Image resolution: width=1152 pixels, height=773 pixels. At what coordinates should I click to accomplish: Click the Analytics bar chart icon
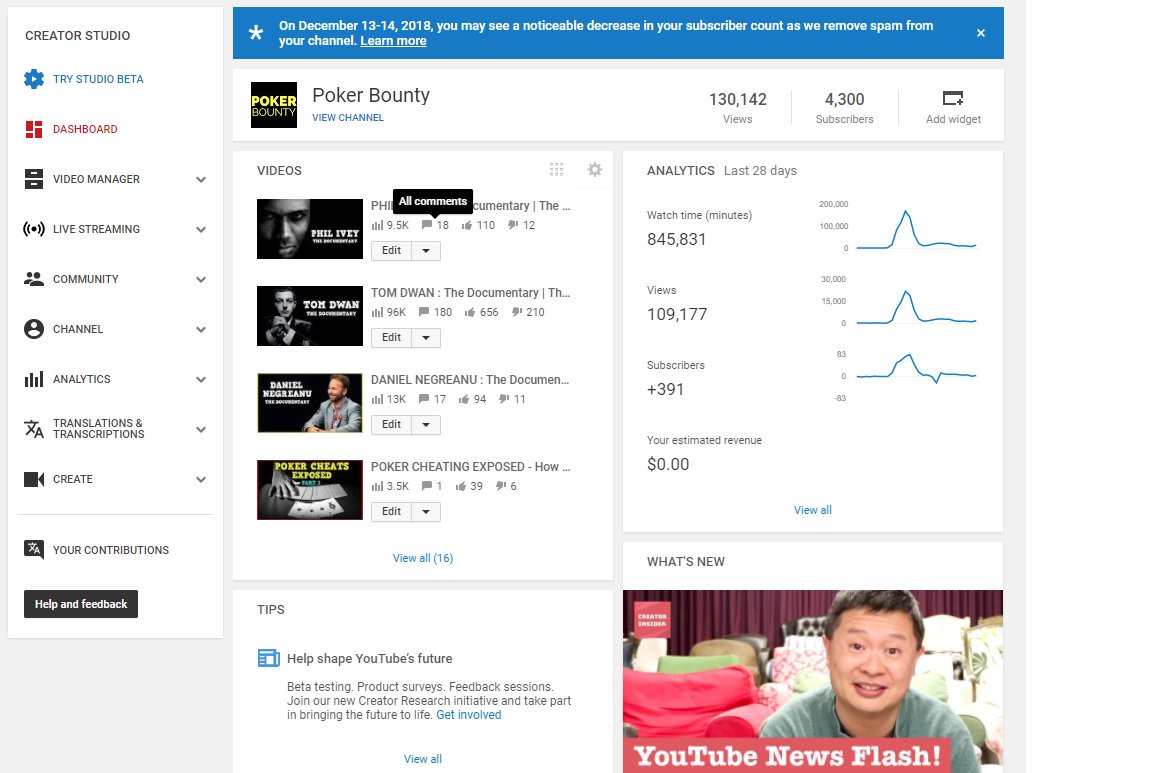[34, 379]
